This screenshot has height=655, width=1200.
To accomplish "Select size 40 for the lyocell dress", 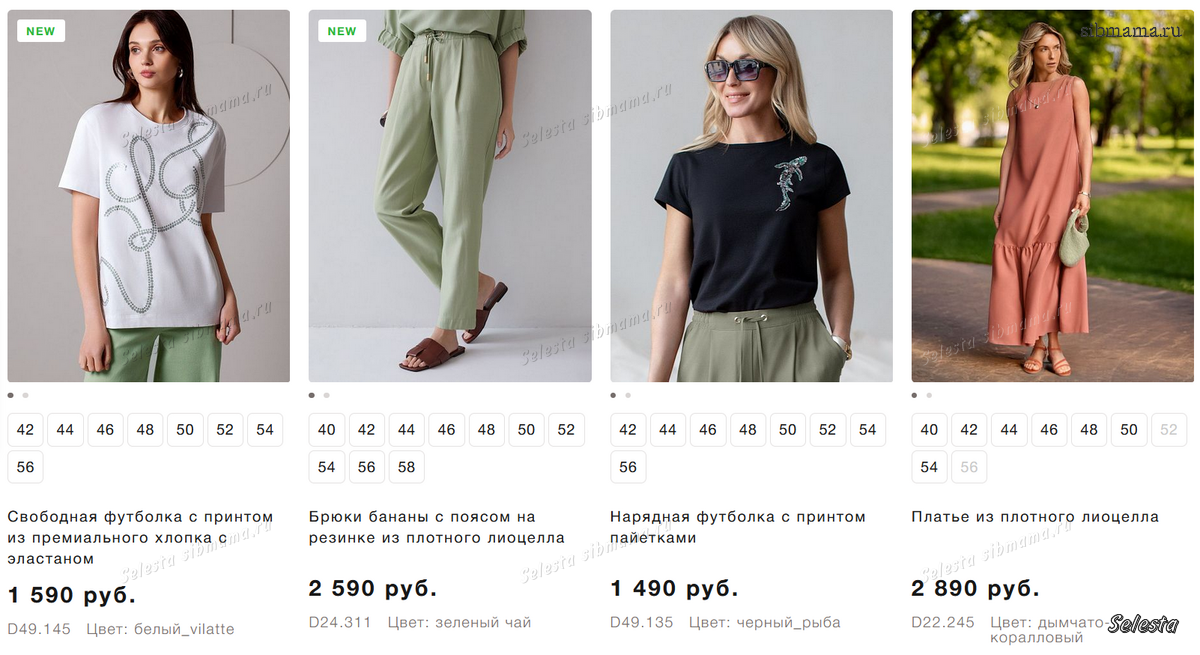I will click(x=929, y=430).
